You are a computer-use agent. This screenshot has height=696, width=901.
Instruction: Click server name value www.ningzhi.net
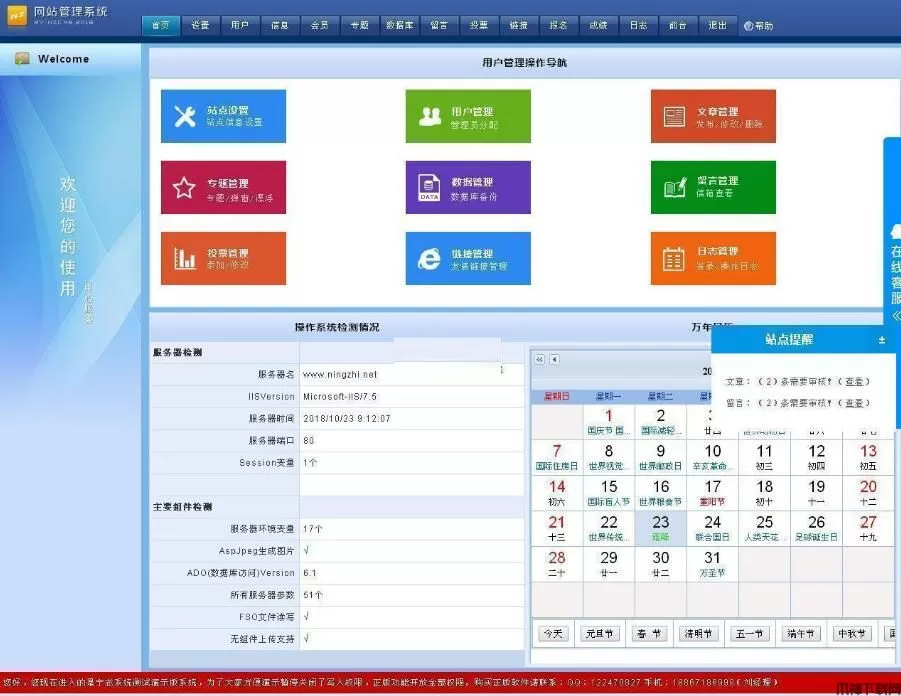coord(340,375)
